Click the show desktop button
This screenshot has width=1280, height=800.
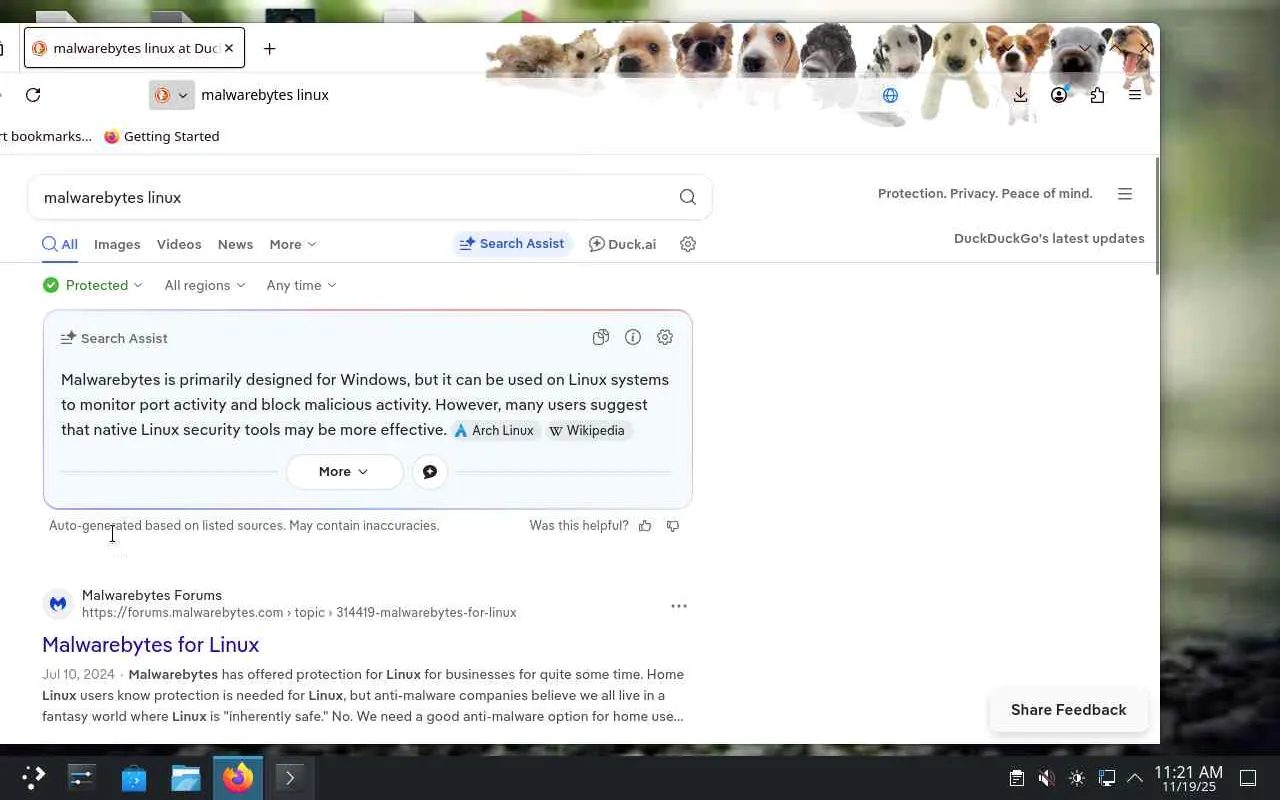tap(1248, 778)
